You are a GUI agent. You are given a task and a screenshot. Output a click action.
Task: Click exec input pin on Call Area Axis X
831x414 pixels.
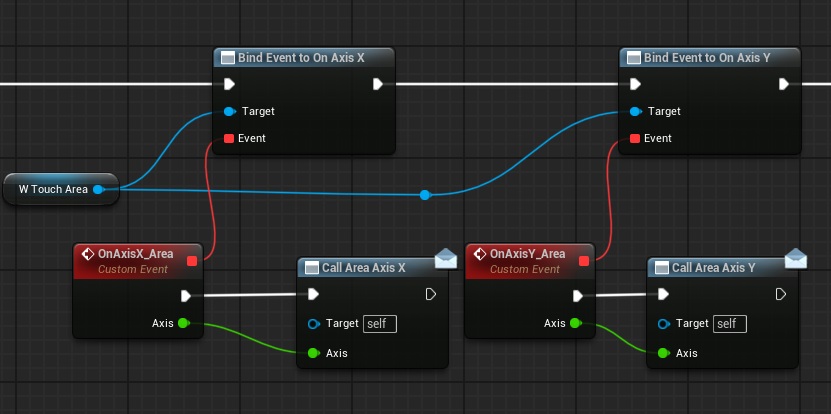(x=313, y=294)
